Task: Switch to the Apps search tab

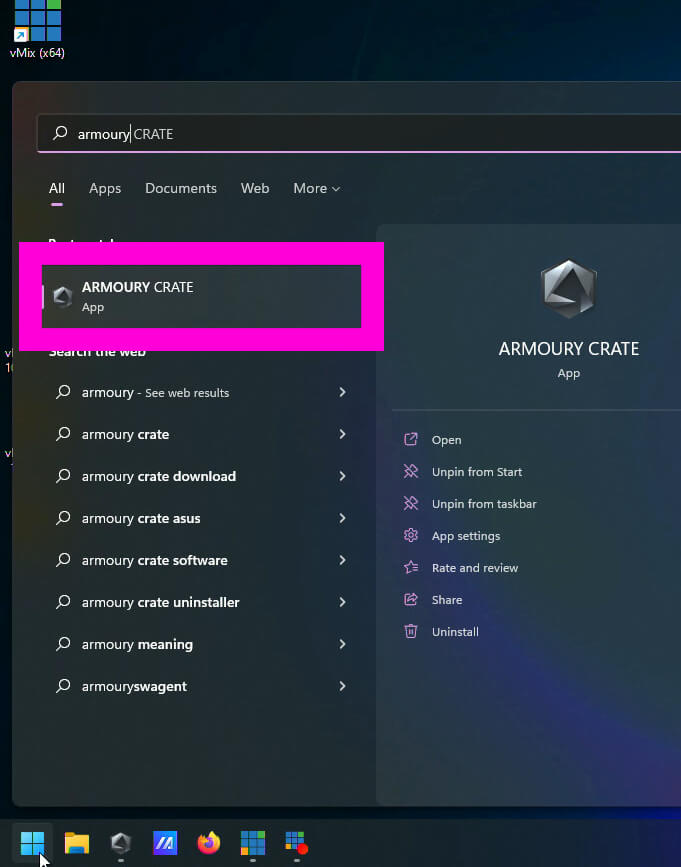Action: [x=105, y=188]
